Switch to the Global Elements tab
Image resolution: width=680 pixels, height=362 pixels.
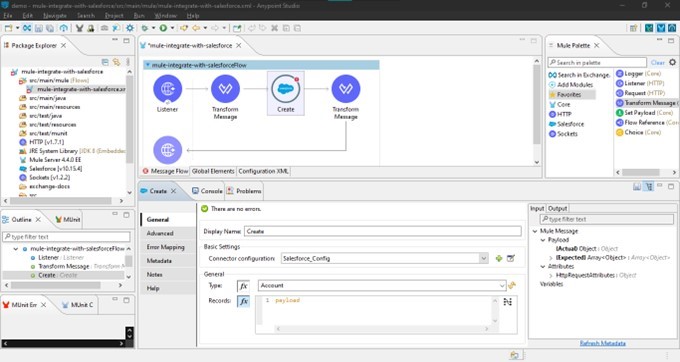[213, 171]
